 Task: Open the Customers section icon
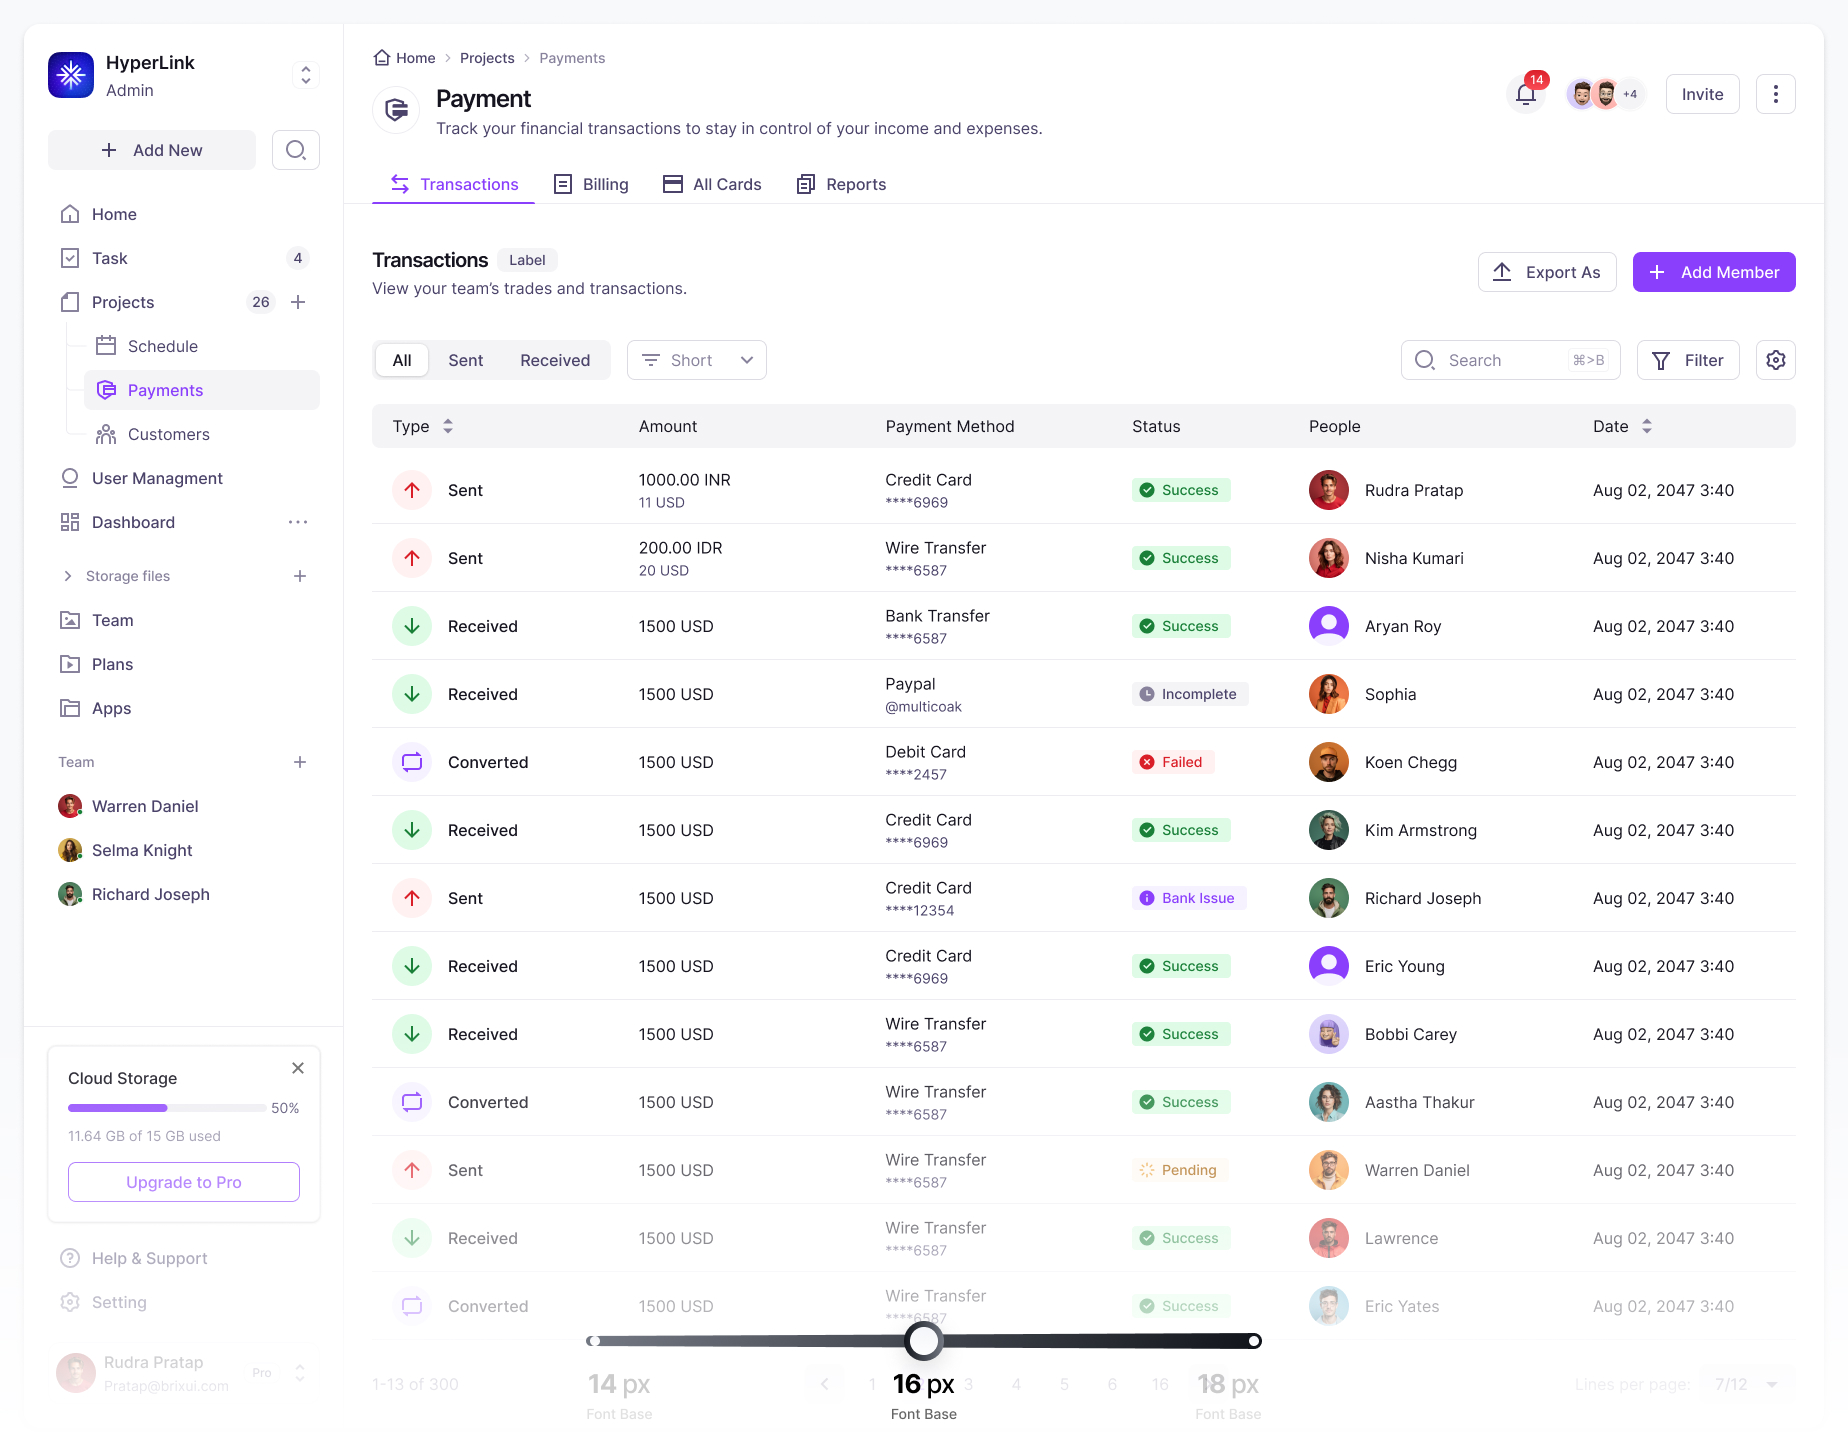click(107, 434)
